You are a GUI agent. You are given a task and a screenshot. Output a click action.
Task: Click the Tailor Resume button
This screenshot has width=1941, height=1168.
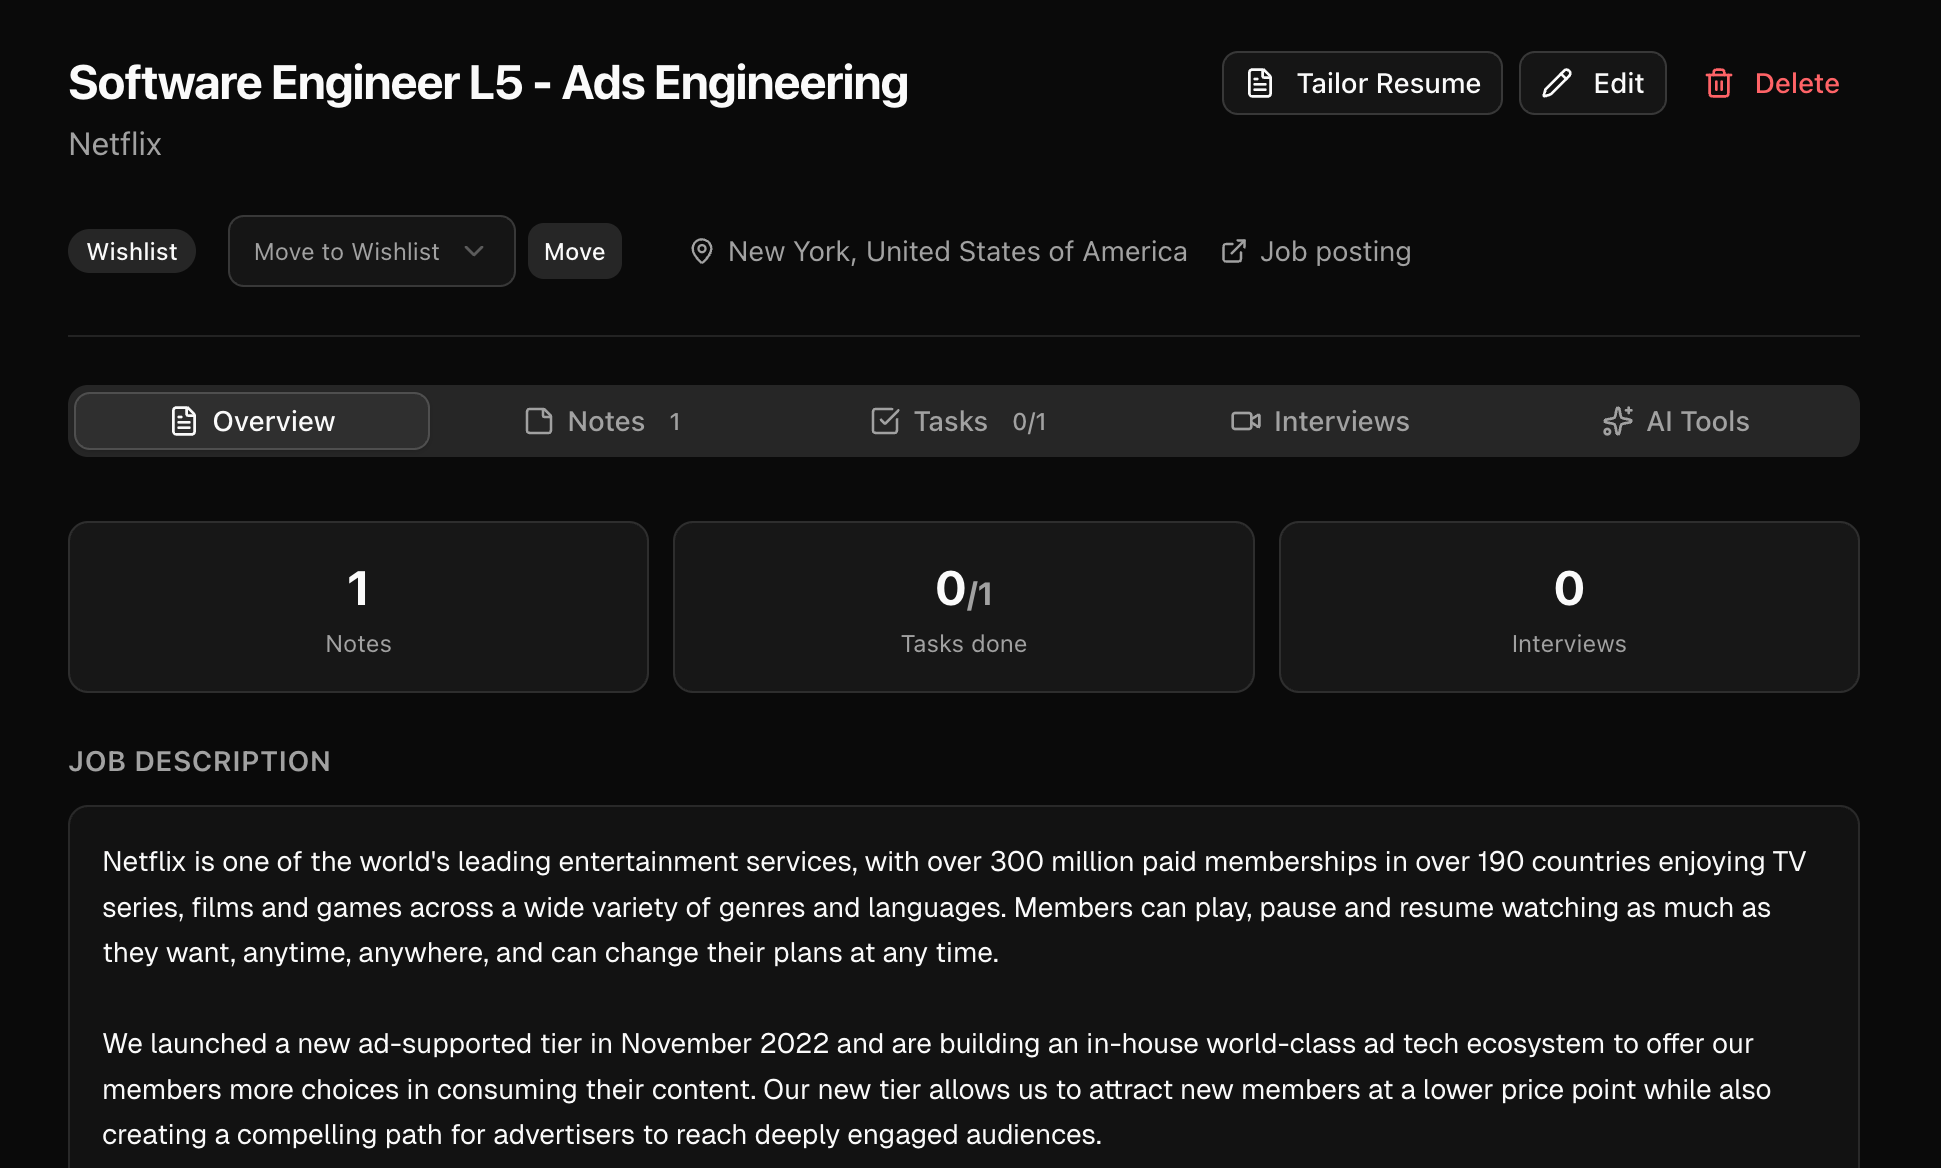click(1361, 83)
